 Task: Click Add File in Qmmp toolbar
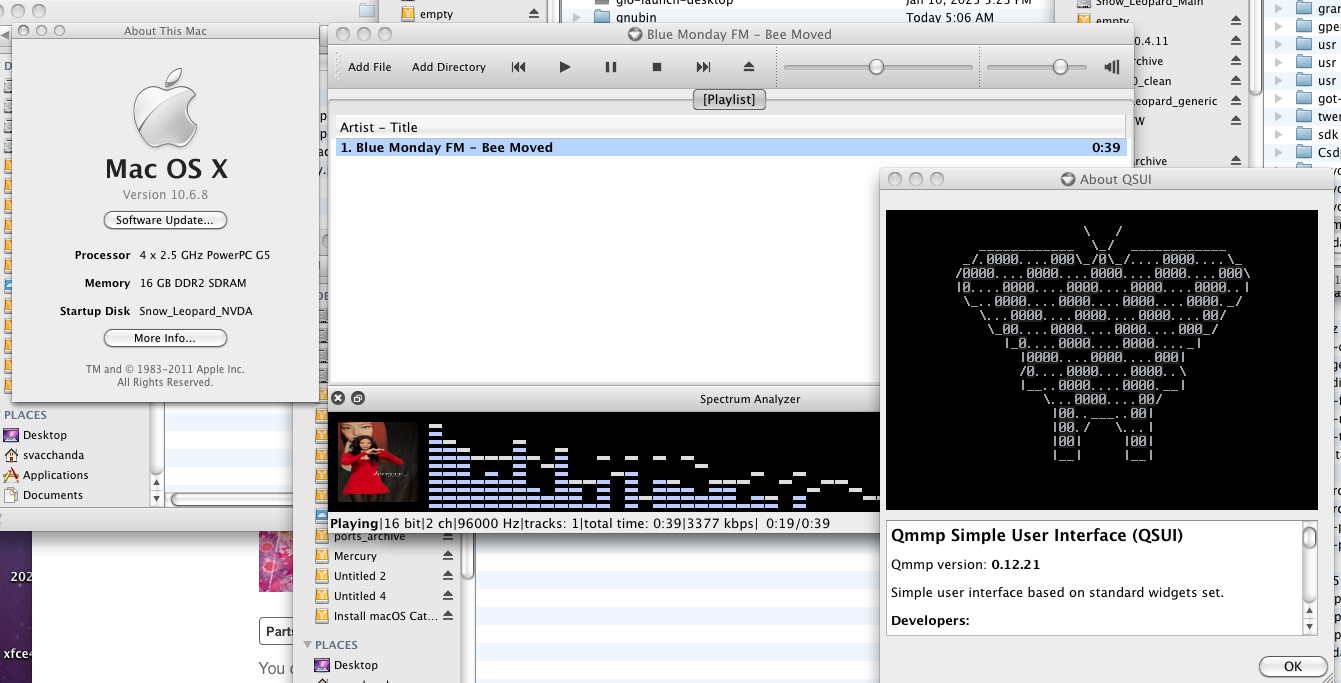pos(370,67)
